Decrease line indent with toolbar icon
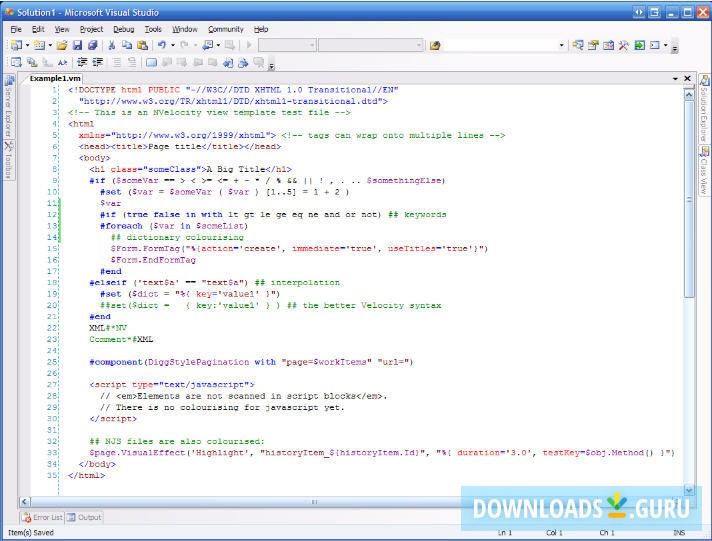This screenshot has height=541, width=712. point(82,62)
